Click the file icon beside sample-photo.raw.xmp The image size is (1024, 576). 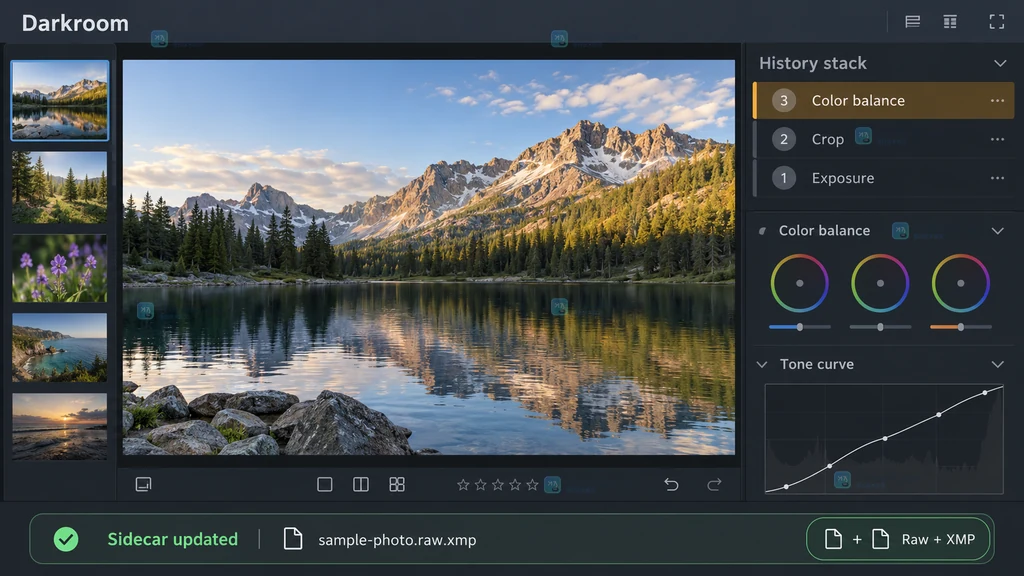293,539
